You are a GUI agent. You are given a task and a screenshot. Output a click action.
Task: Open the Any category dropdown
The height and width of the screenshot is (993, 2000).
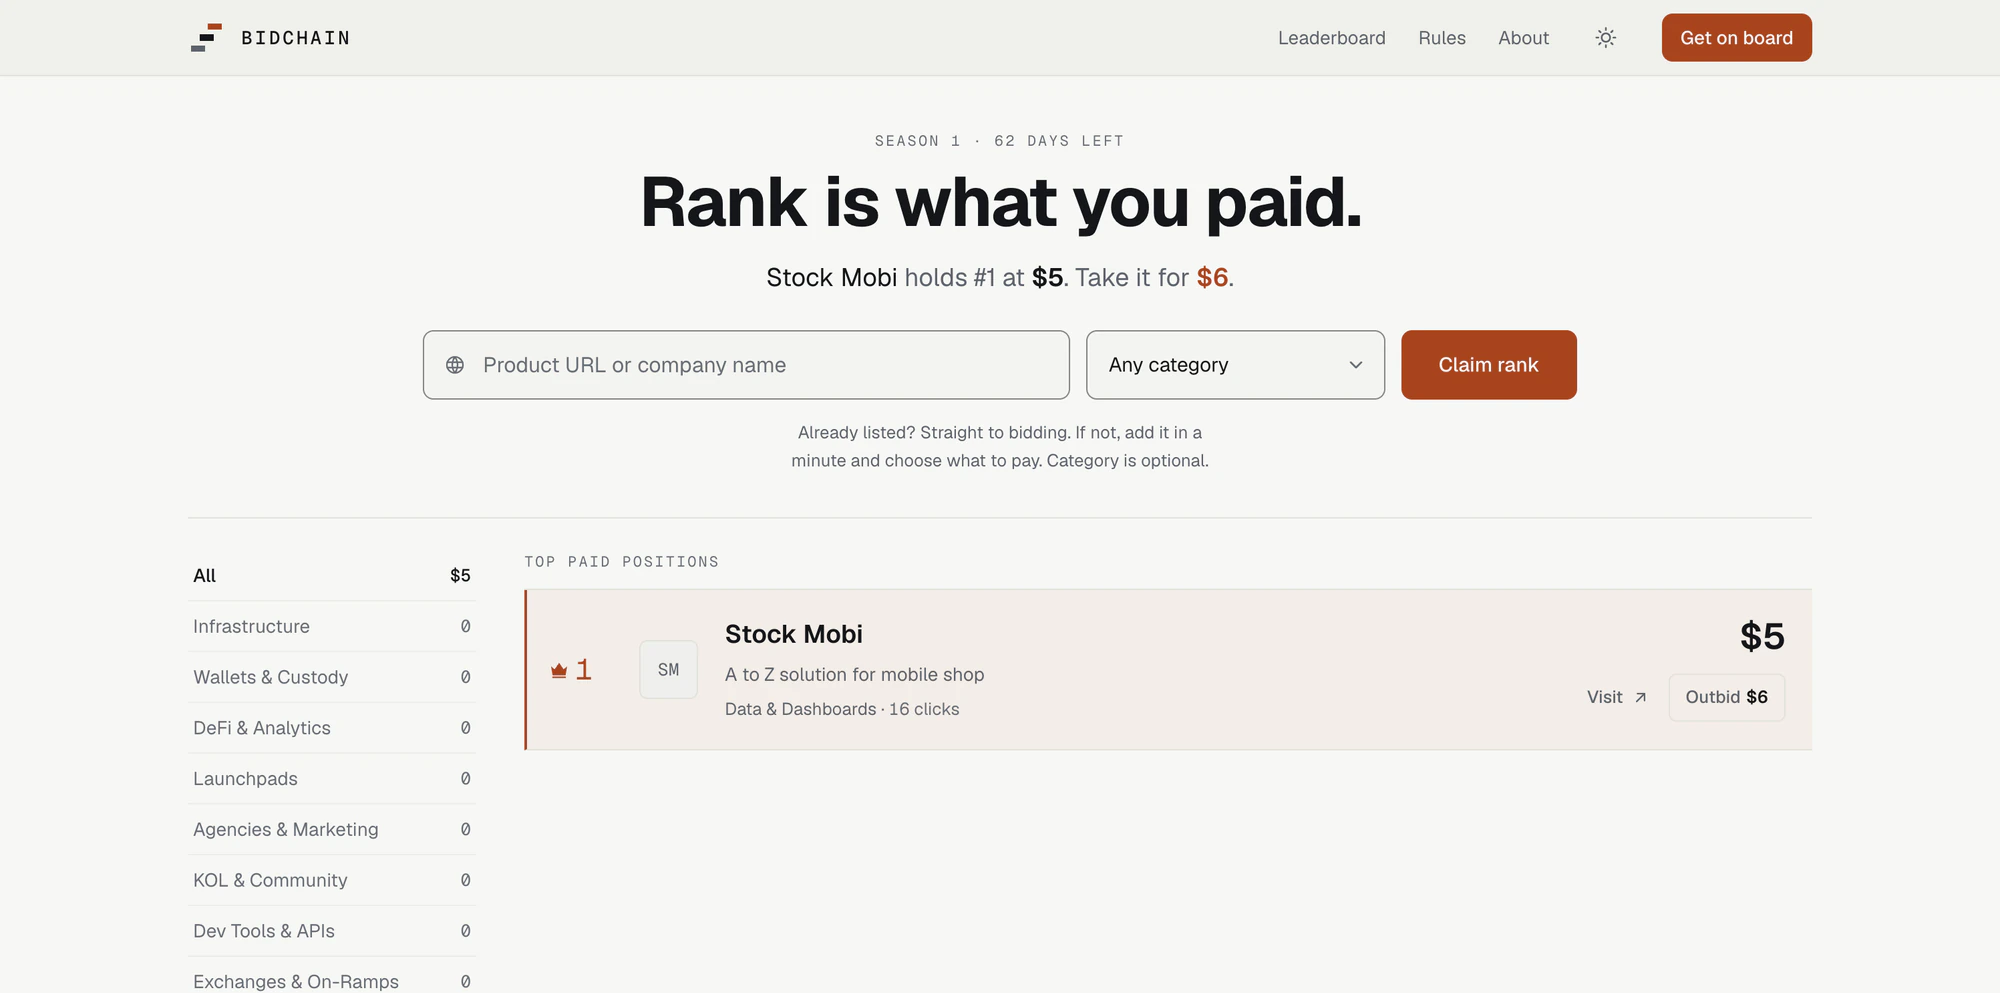(1235, 365)
